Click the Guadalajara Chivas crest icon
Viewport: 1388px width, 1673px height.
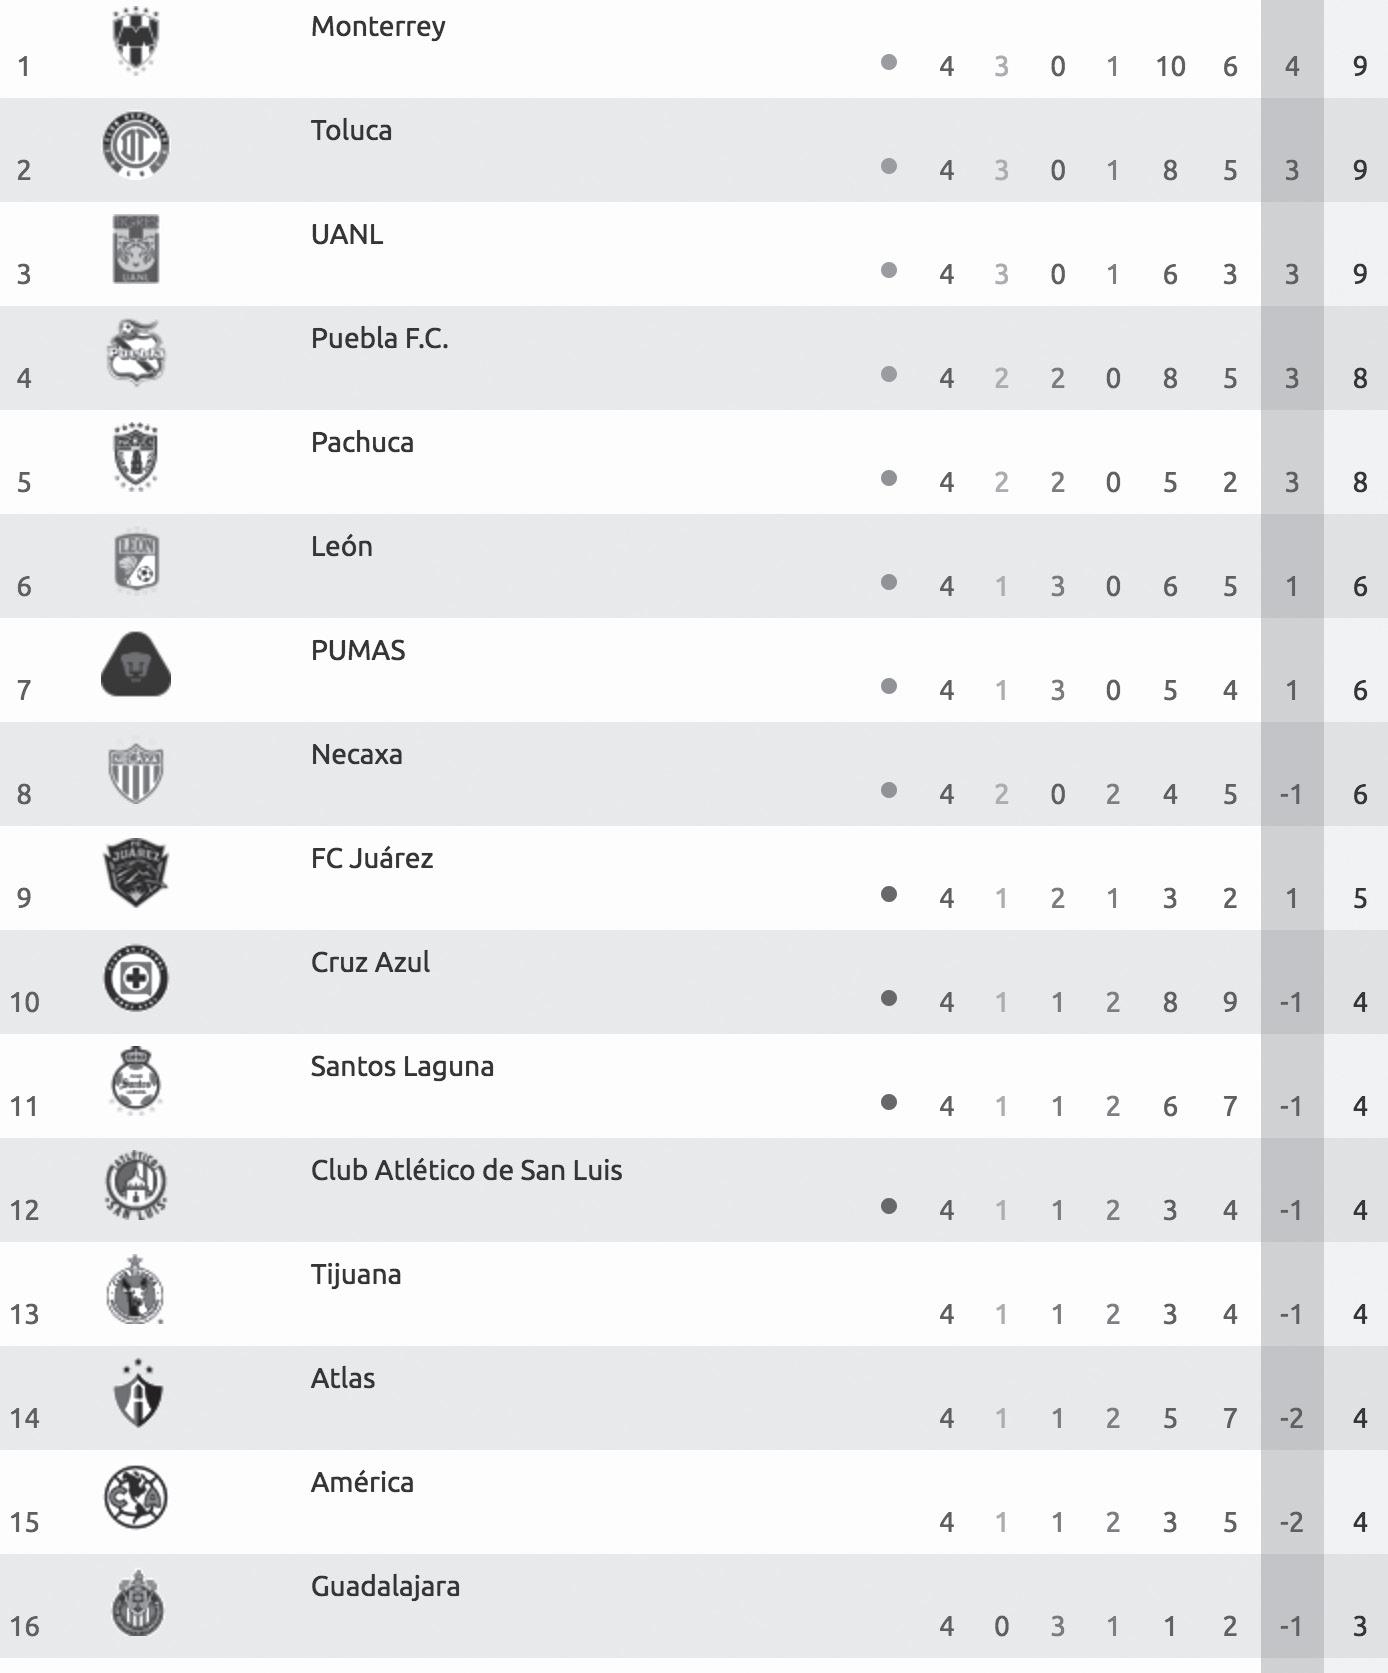(x=136, y=1603)
